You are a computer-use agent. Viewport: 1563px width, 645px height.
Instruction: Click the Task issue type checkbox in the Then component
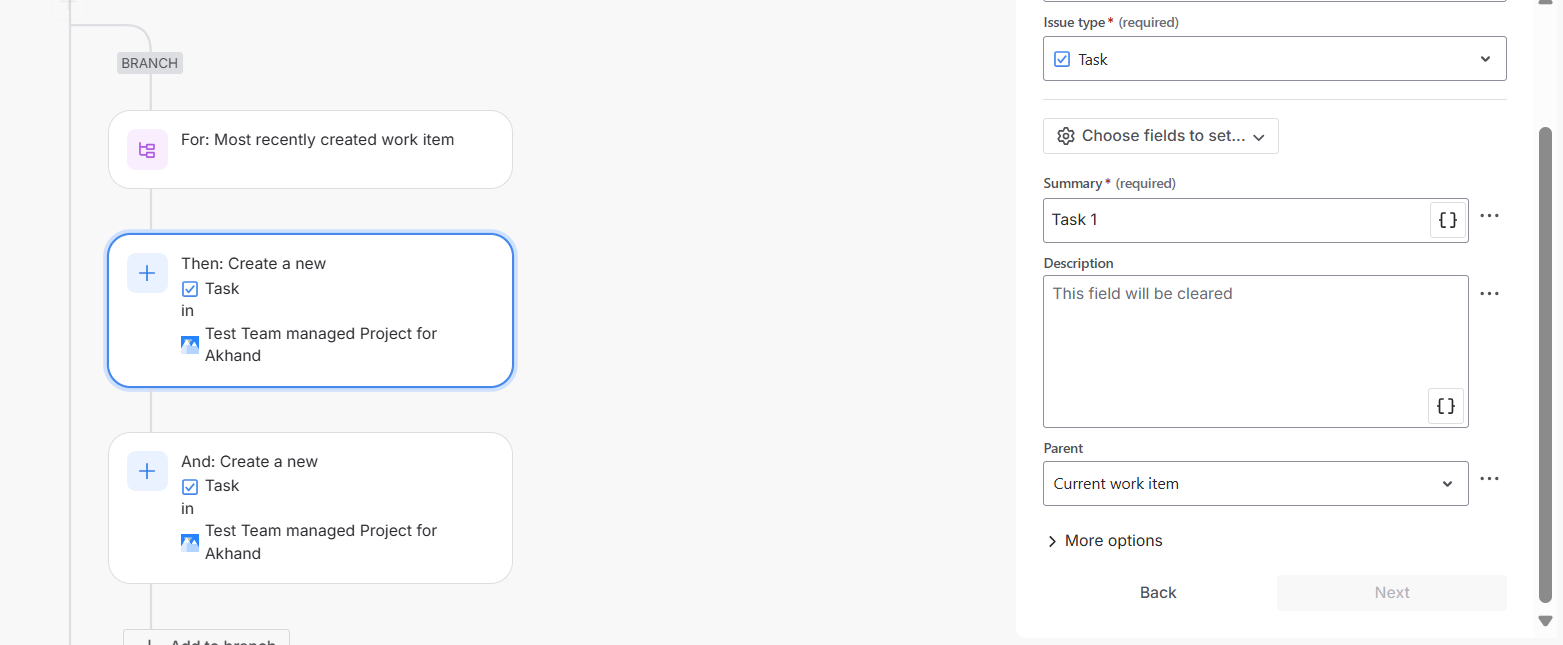point(189,288)
